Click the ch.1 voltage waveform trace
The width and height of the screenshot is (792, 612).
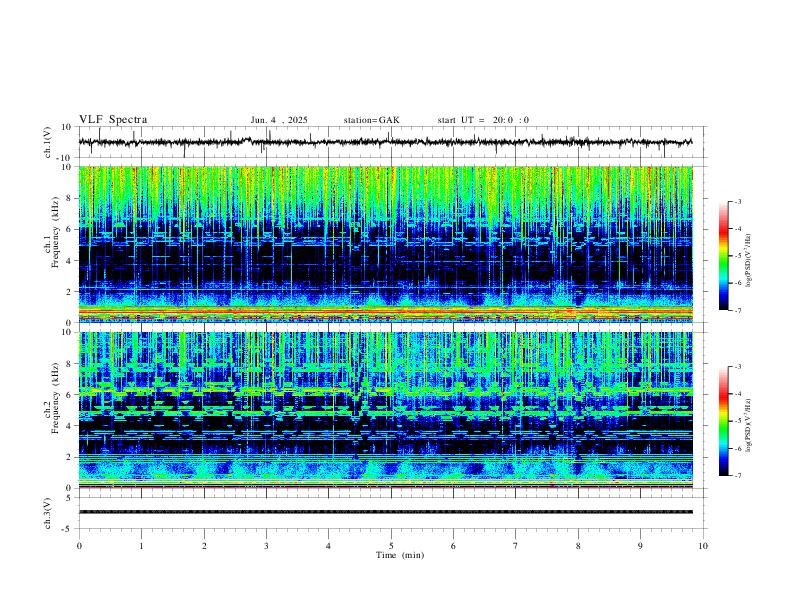click(385, 142)
